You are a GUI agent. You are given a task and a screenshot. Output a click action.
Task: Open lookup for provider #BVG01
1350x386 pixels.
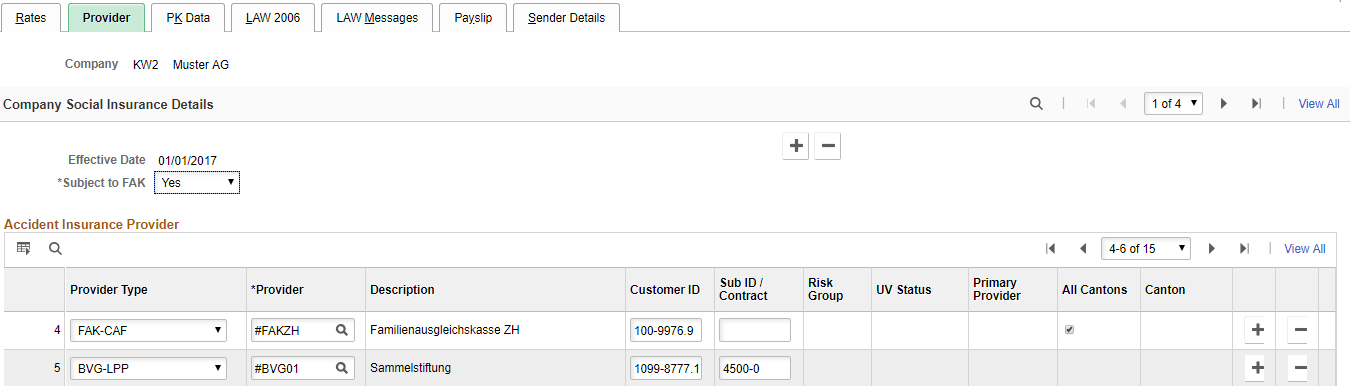[341, 368]
